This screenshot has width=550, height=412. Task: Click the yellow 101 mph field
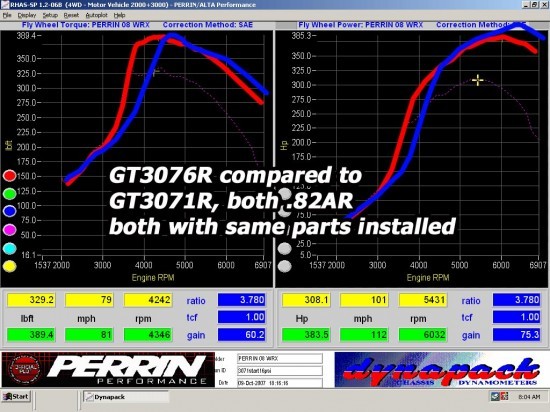(x=364, y=300)
